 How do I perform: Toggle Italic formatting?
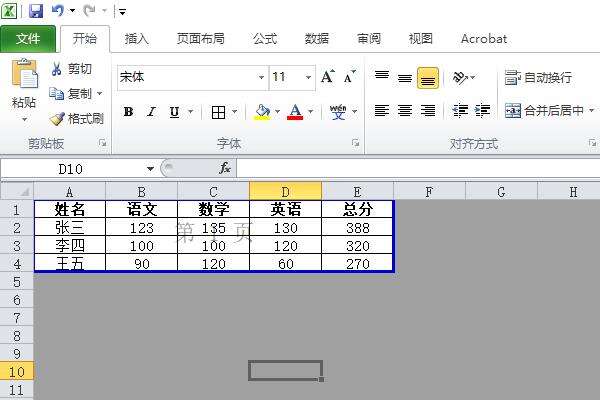(x=152, y=112)
